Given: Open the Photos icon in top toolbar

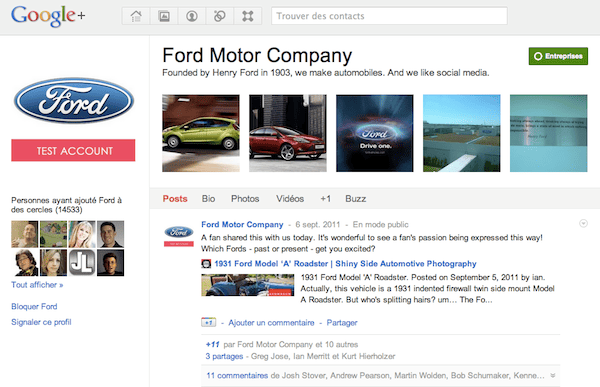Looking at the screenshot, I should [x=164, y=16].
